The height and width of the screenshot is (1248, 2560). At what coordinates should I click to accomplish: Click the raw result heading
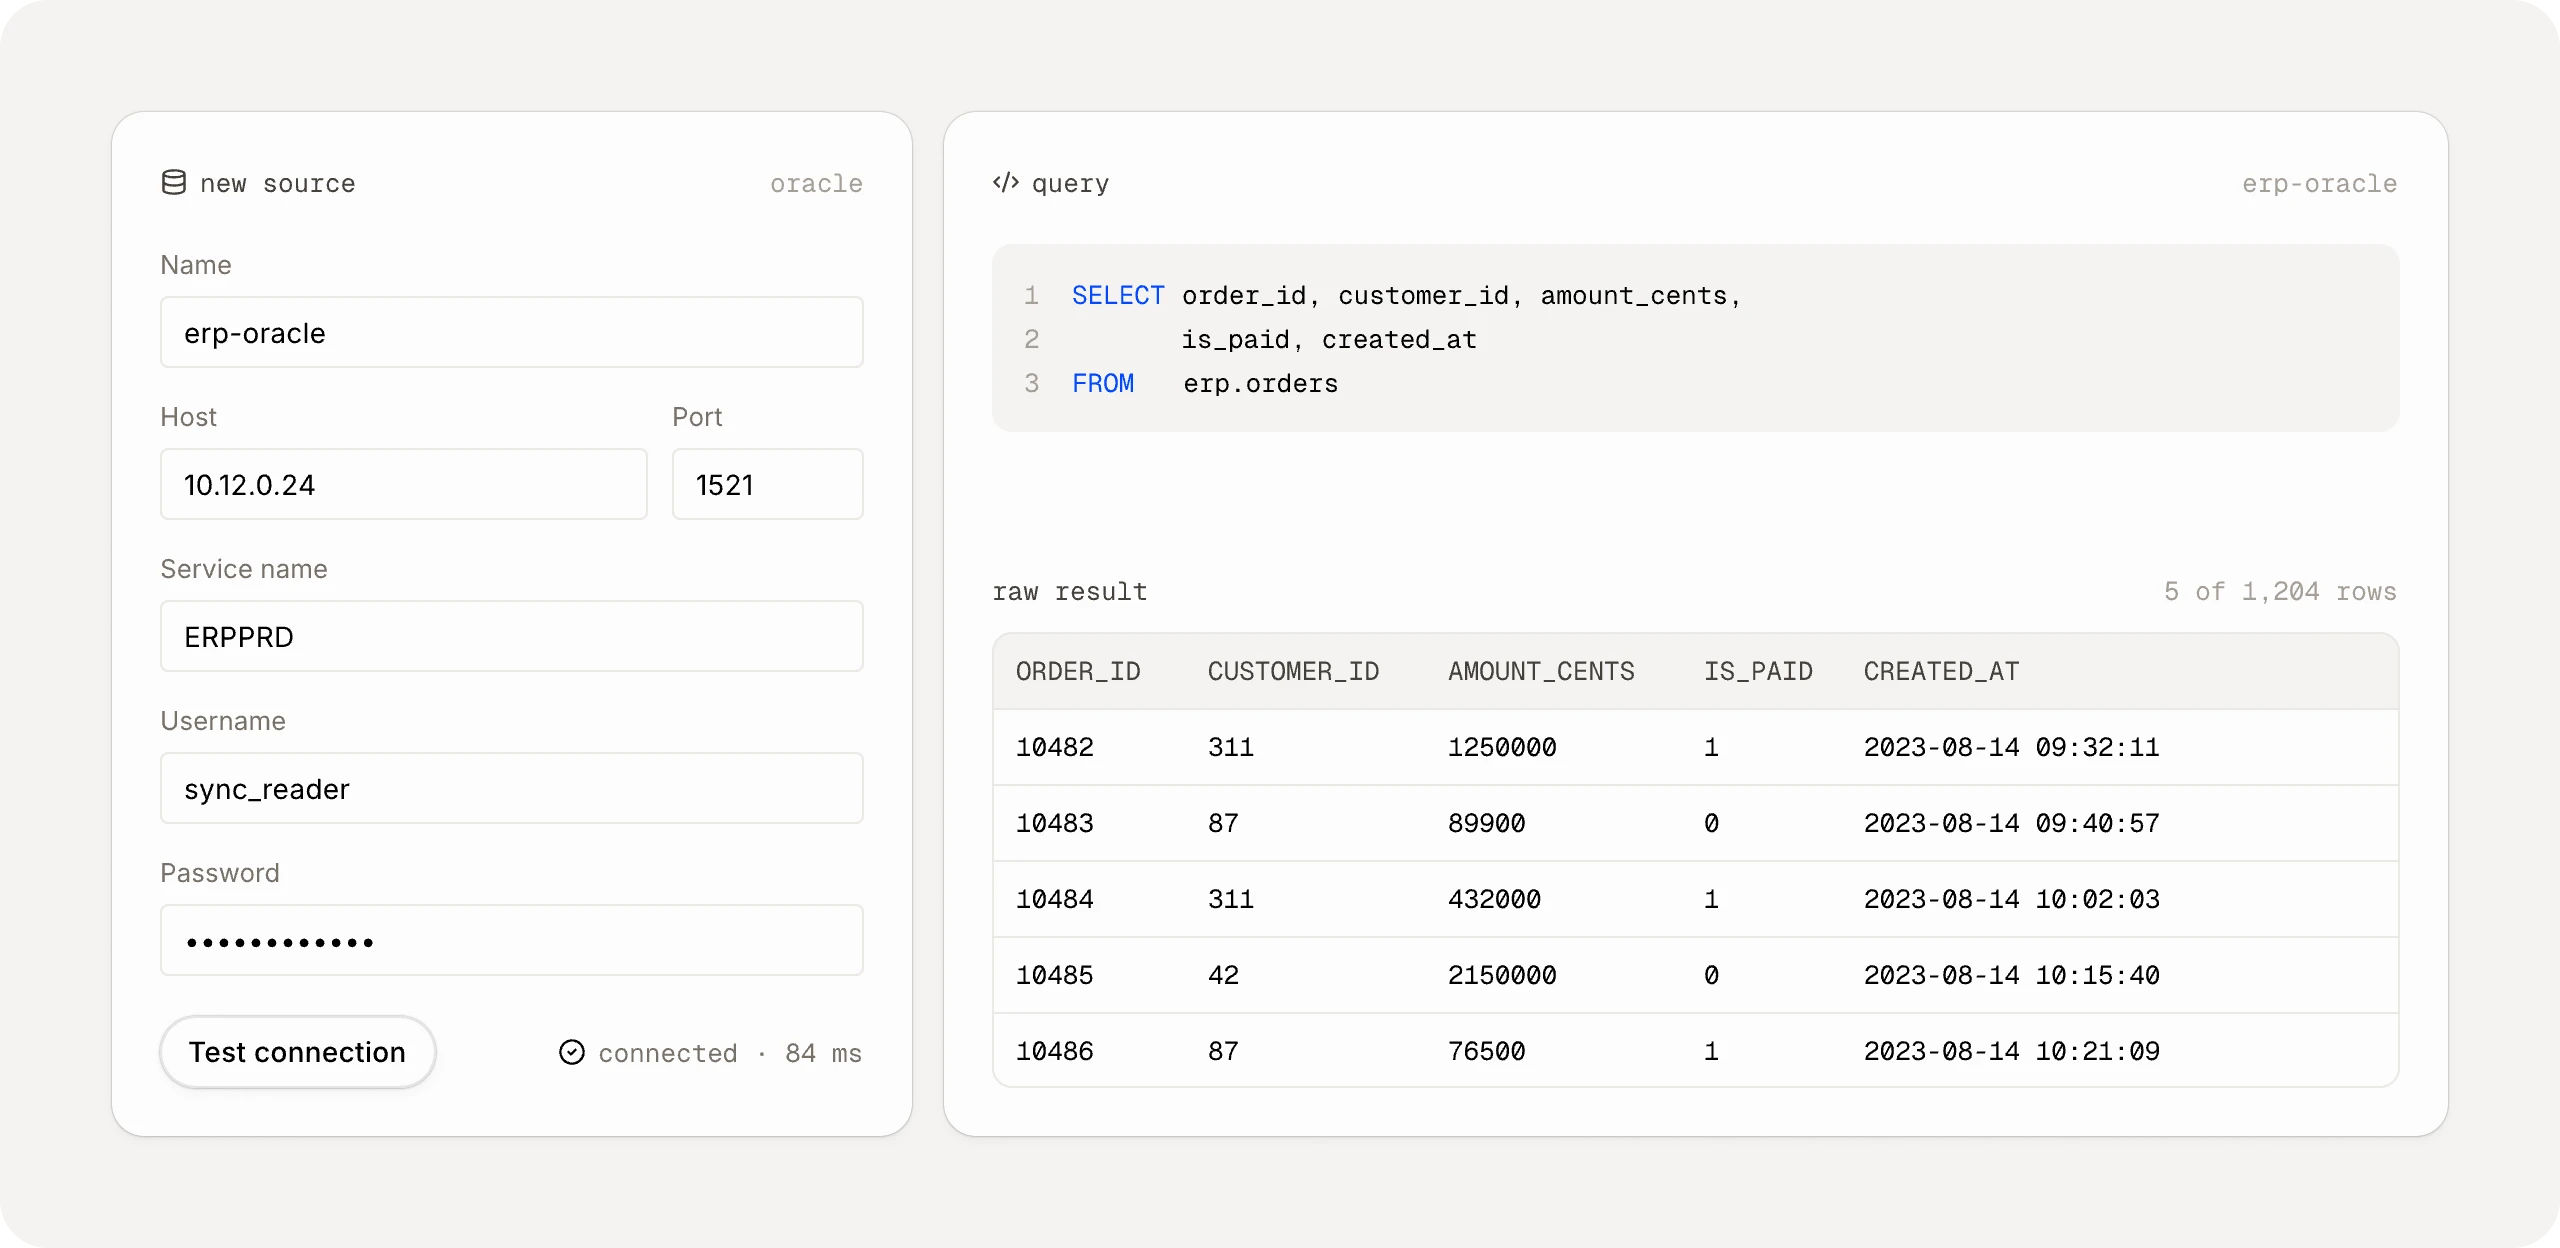coord(1070,591)
